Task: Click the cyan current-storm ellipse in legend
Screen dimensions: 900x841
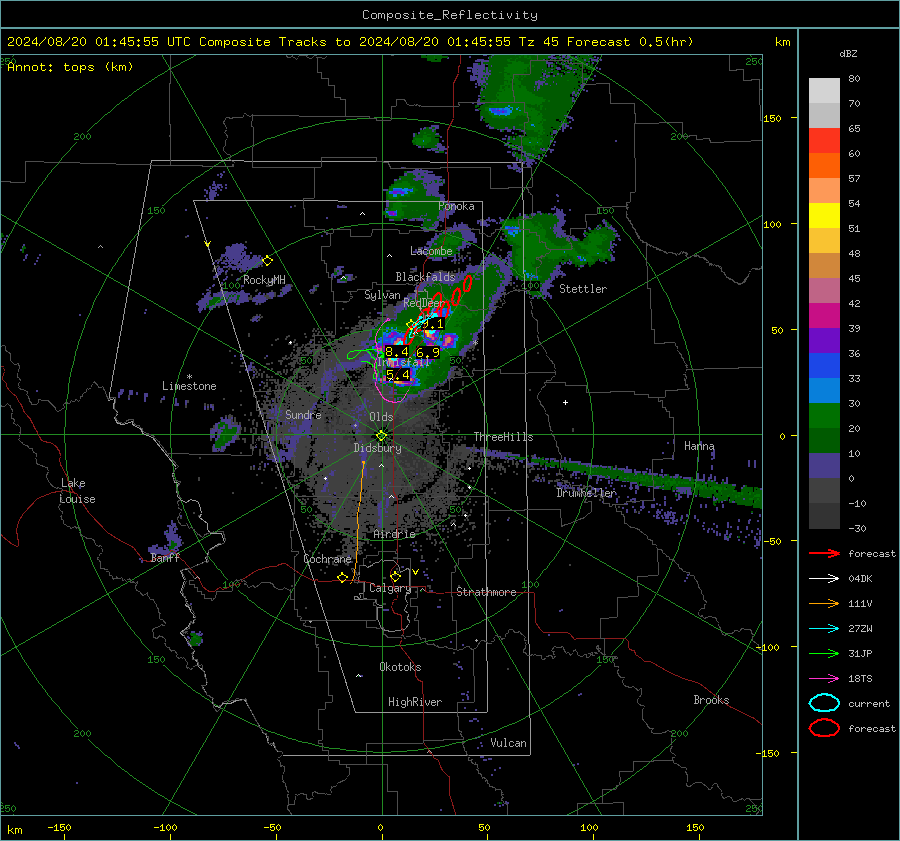Action: point(824,703)
